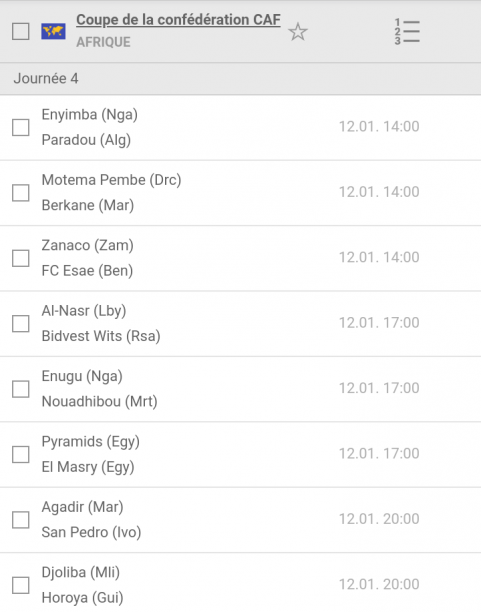The width and height of the screenshot is (481, 612).
Task: Collapse the Journée 4 round header
Action: coord(240,78)
